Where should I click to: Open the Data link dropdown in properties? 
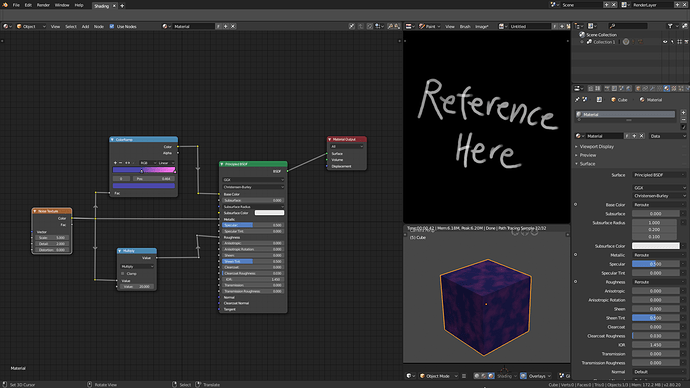pos(668,136)
